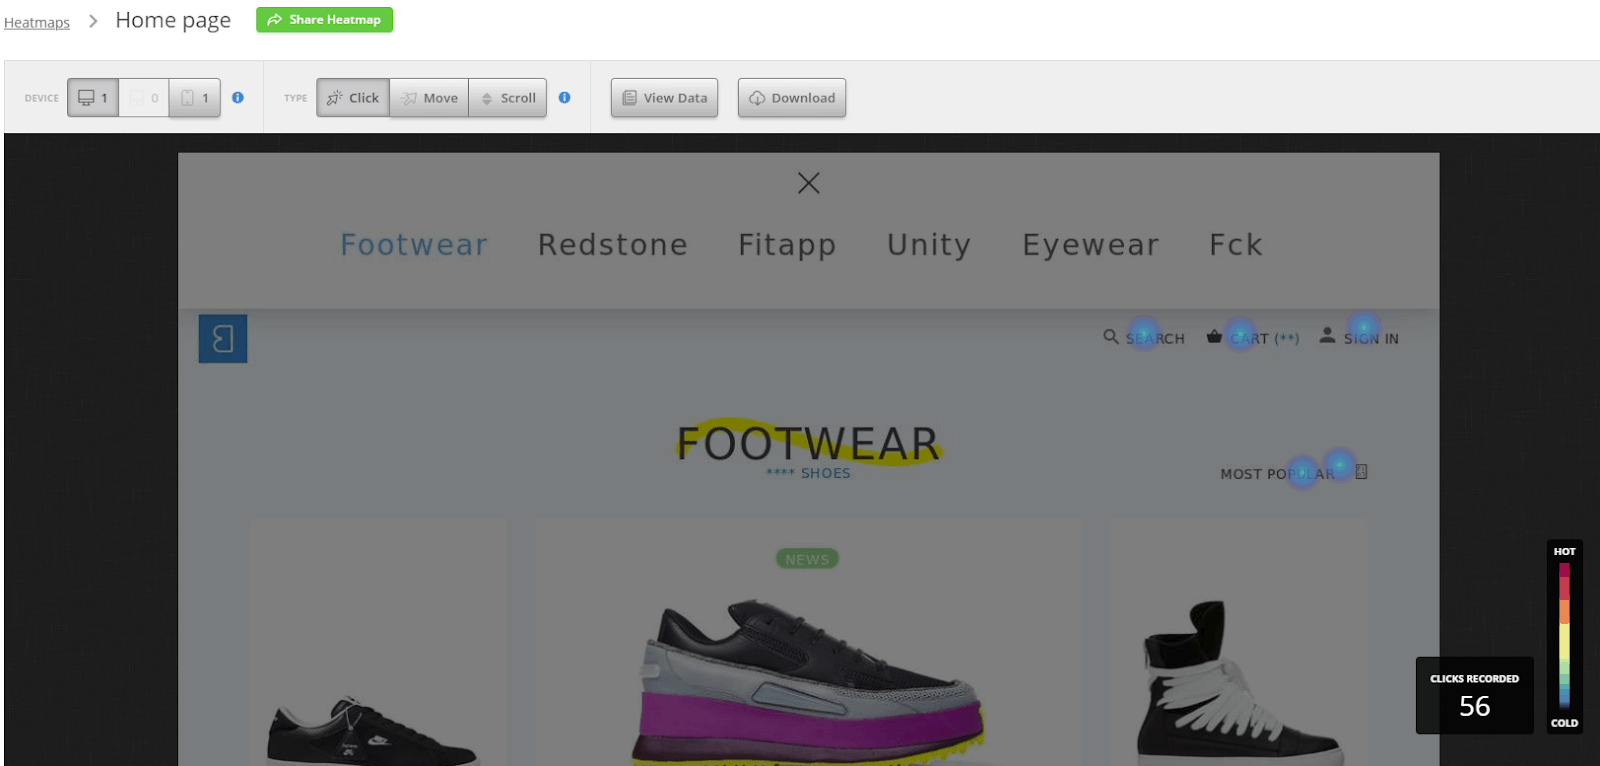Switch heatmap type to Scroll
Image resolution: width=1600 pixels, height=766 pixels.
(x=508, y=98)
